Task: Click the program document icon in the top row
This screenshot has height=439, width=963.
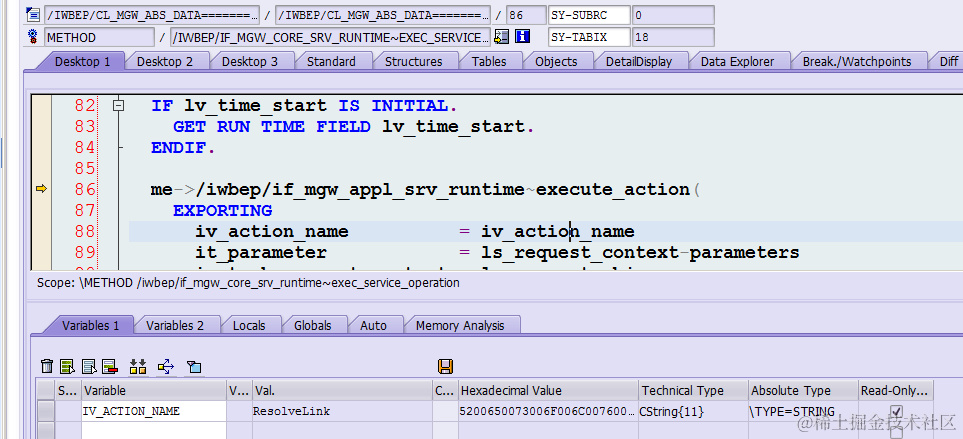Action: pyautogui.click(x=34, y=15)
